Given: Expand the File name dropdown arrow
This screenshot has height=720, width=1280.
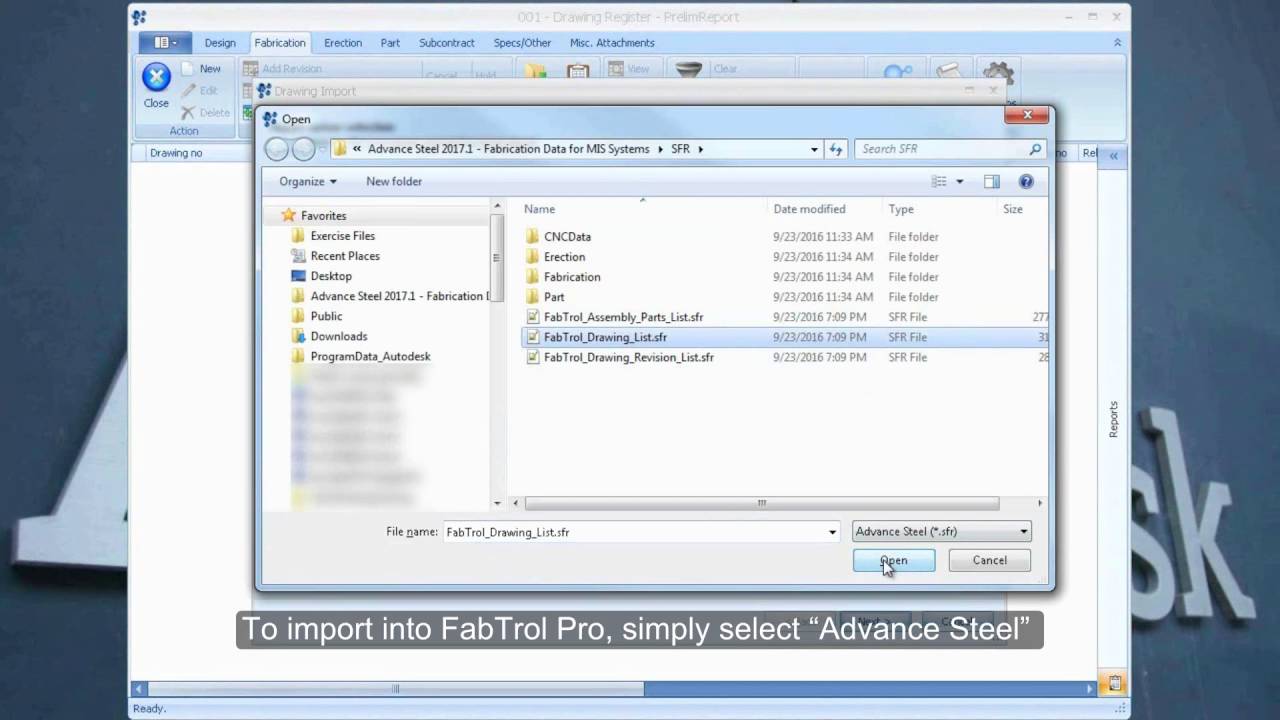Looking at the screenshot, I should click(x=832, y=532).
